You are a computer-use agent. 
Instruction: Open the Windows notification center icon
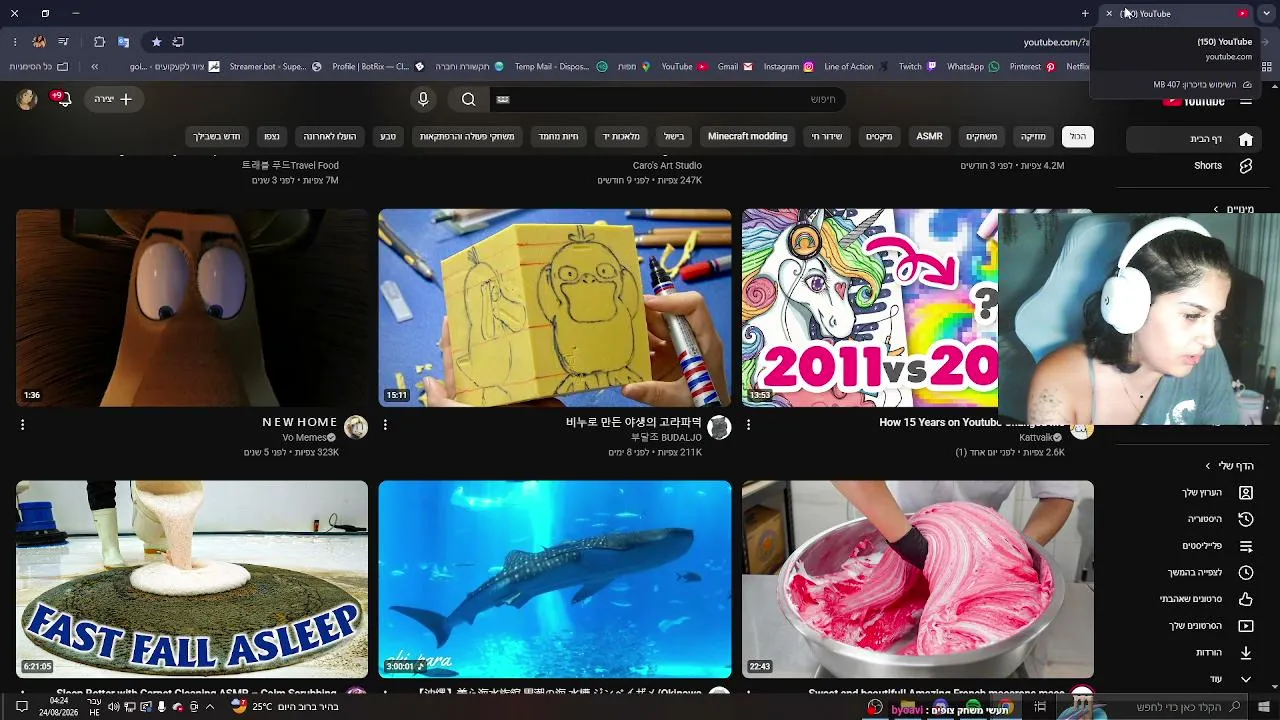click(21, 707)
